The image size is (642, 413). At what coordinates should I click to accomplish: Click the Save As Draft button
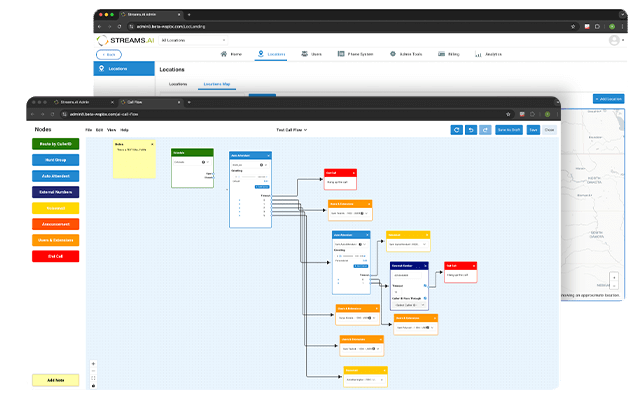point(509,129)
